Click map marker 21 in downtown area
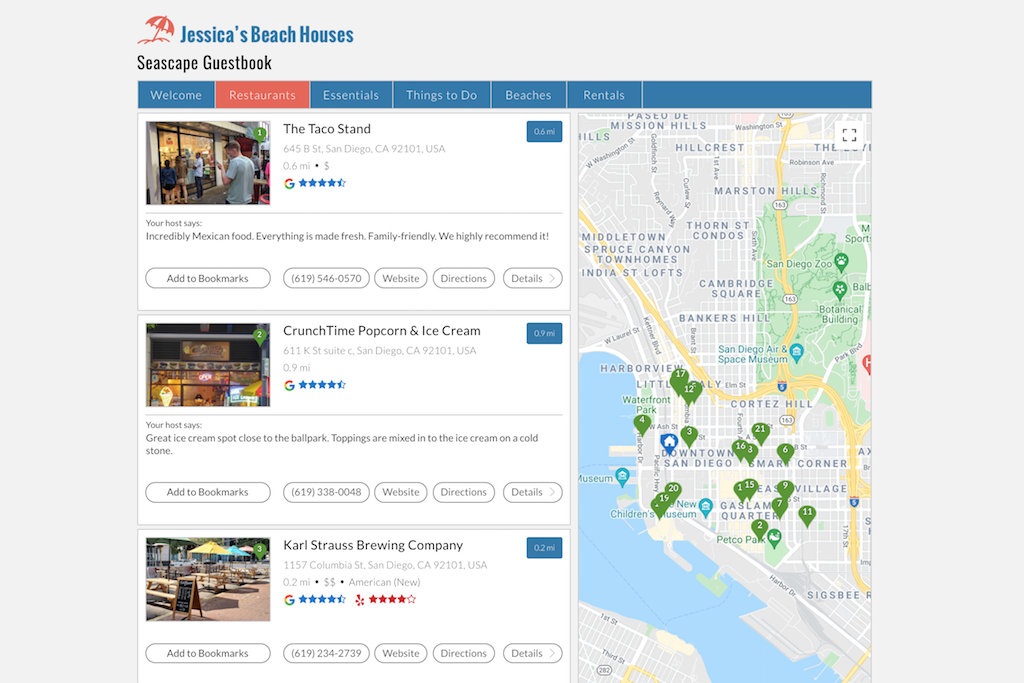 (760, 430)
